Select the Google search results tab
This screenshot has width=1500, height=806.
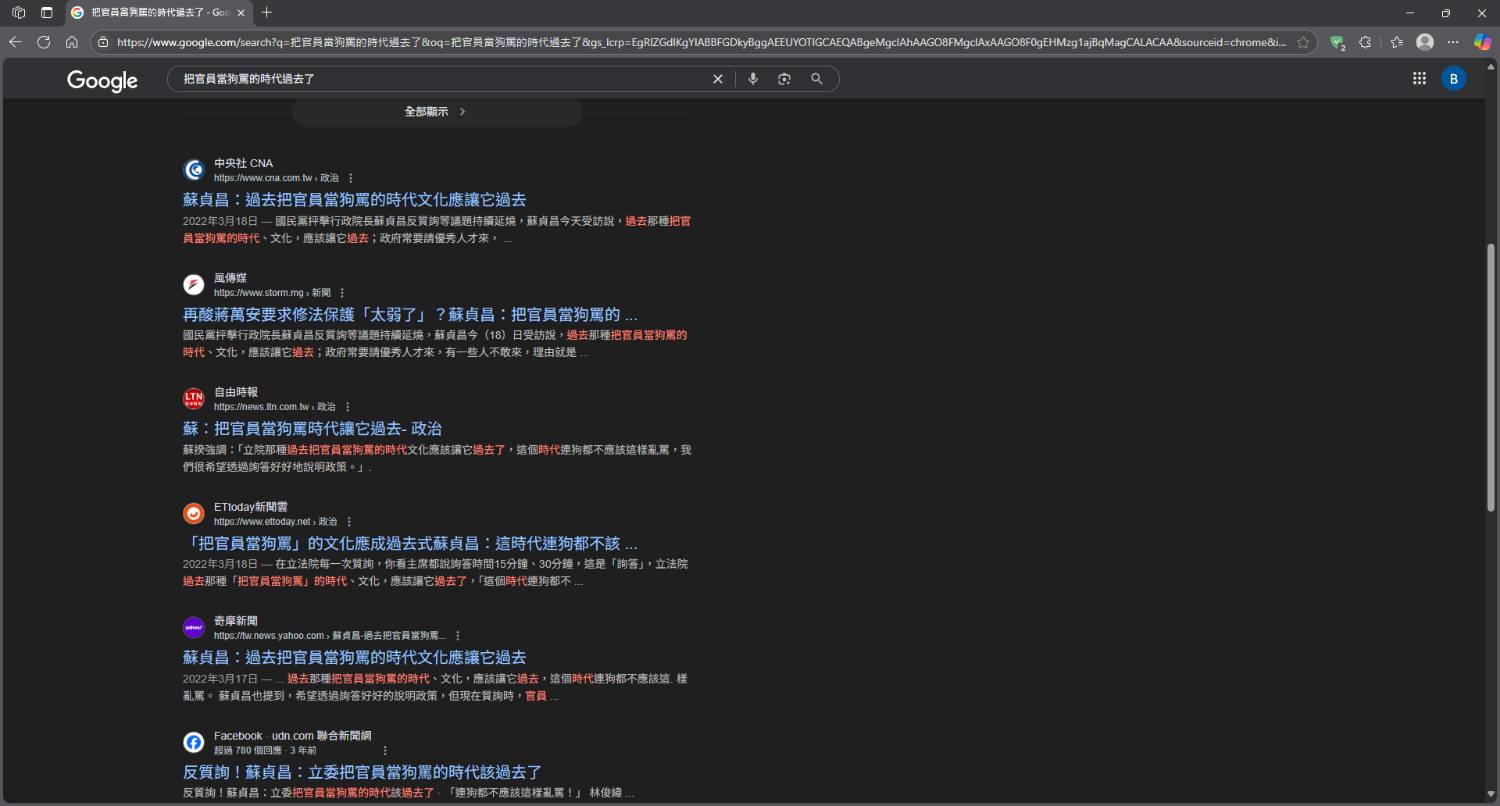pyautogui.click(x=158, y=13)
